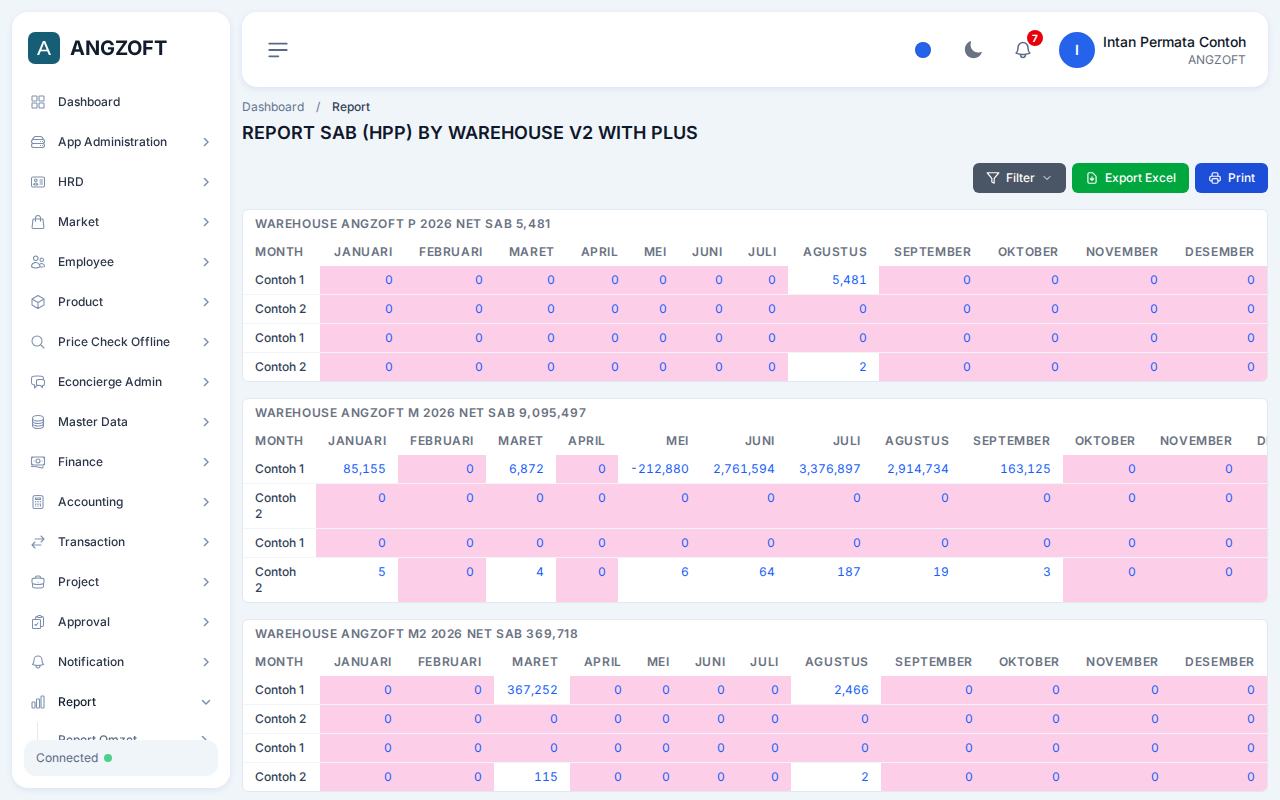The image size is (1280, 800).
Task: Click the Econcierge Admin chat icon
Action: pos(38,382)
